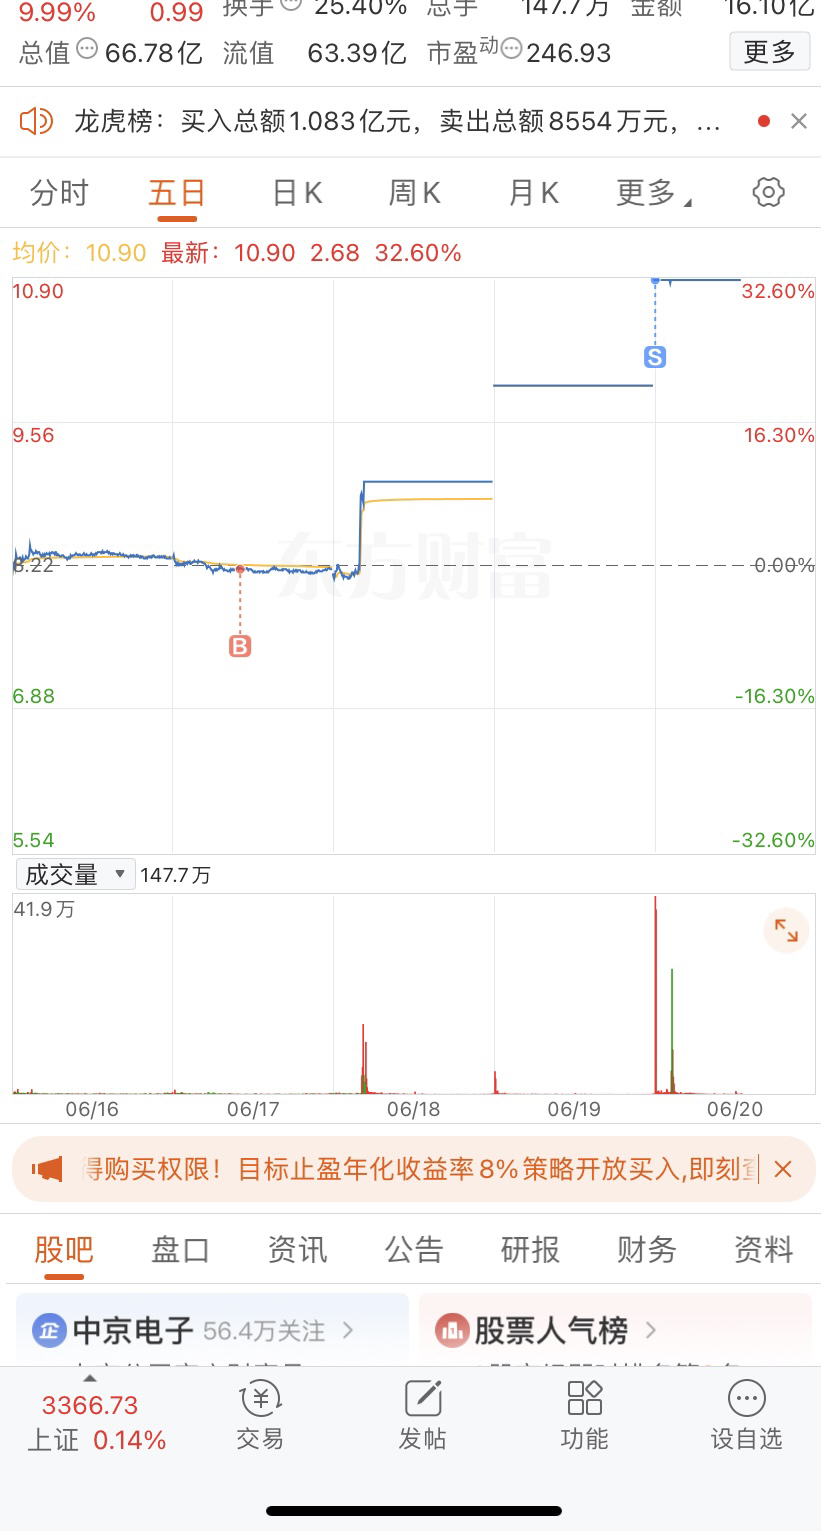Tap the megaphone promo icon
Image resolution: width=821 pixels, height=1531 pixels.
(x=47, y=1168)
